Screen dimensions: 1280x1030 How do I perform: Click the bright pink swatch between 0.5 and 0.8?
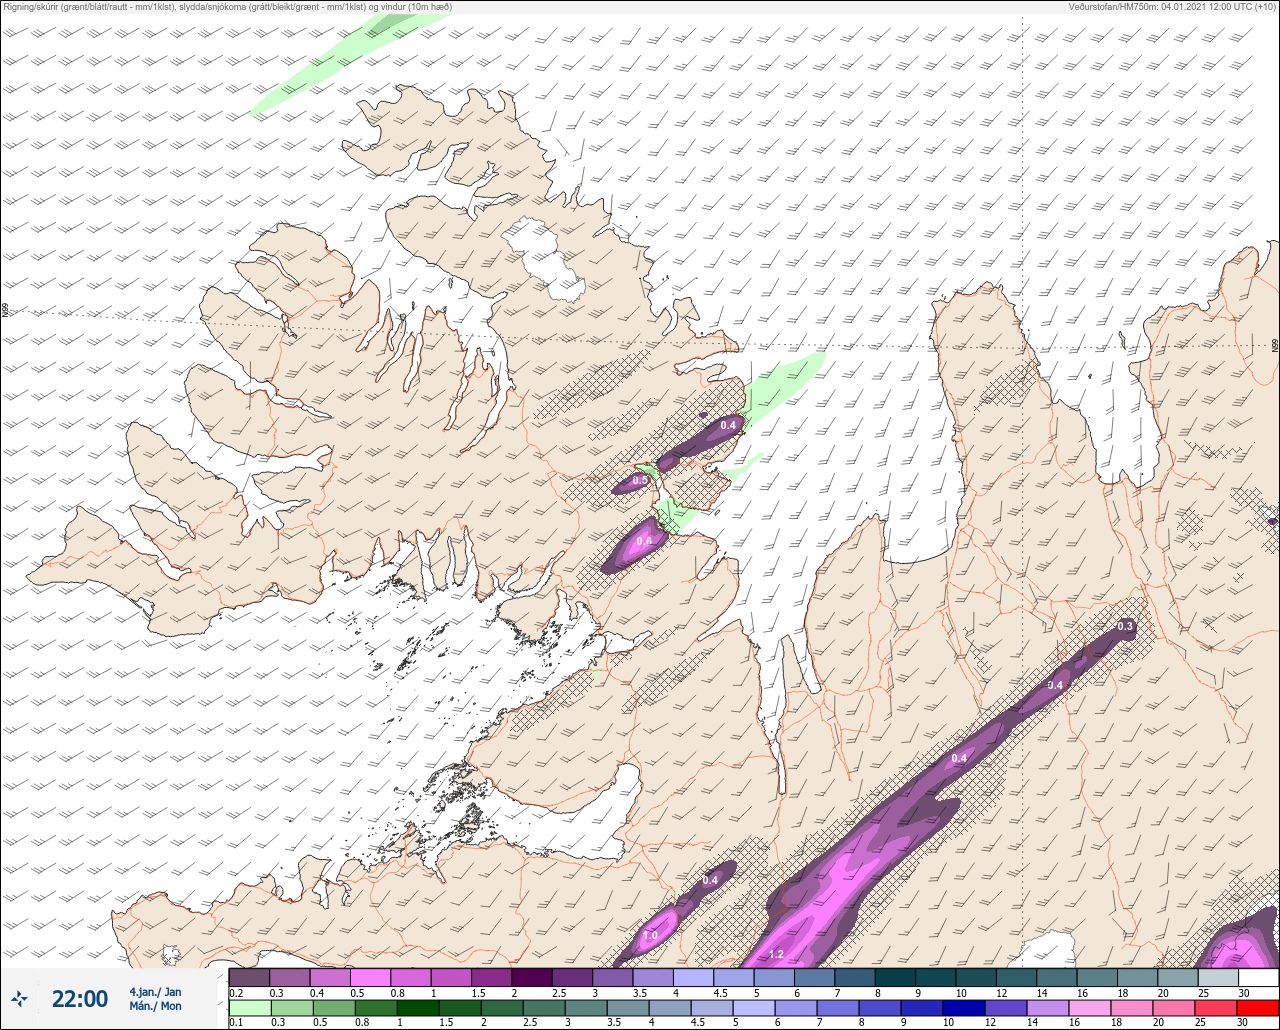point(370,977)
